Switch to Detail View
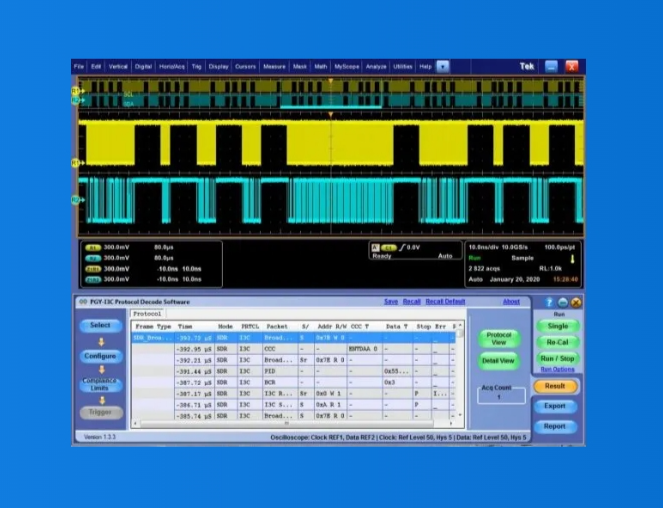The image size is (663, 508). [x=497, y=361]
